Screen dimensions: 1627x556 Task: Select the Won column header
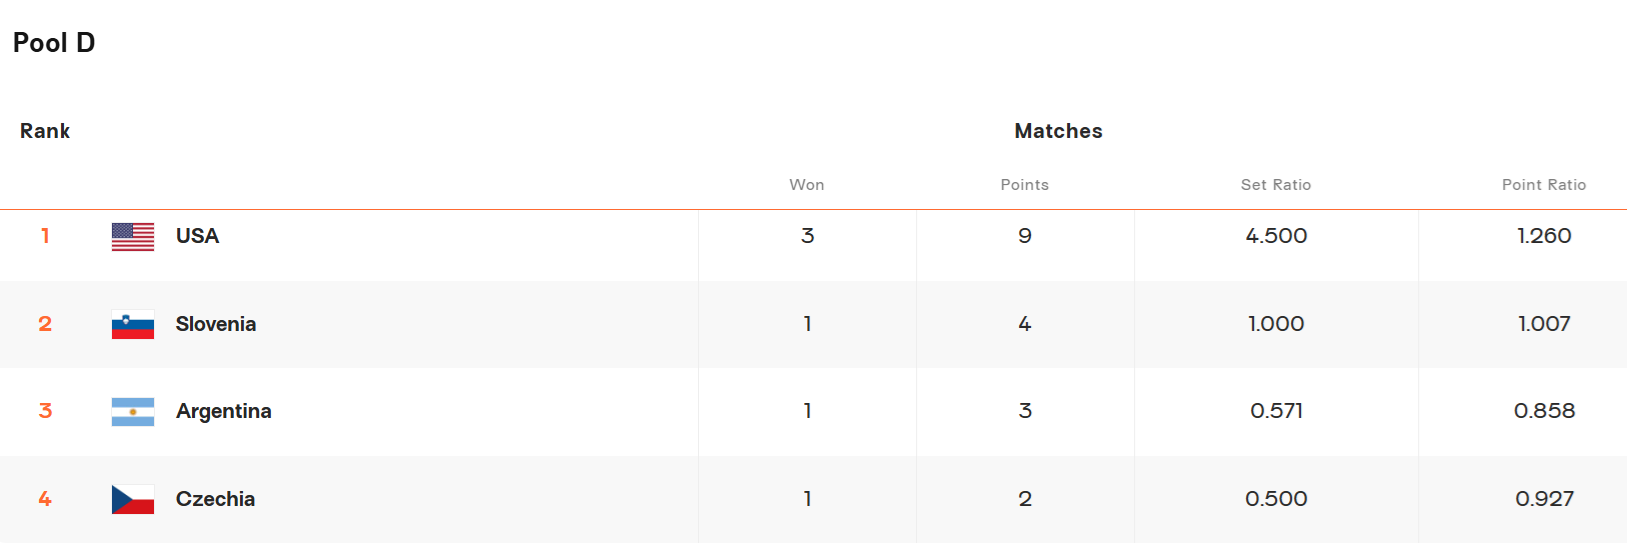point(807,185)
